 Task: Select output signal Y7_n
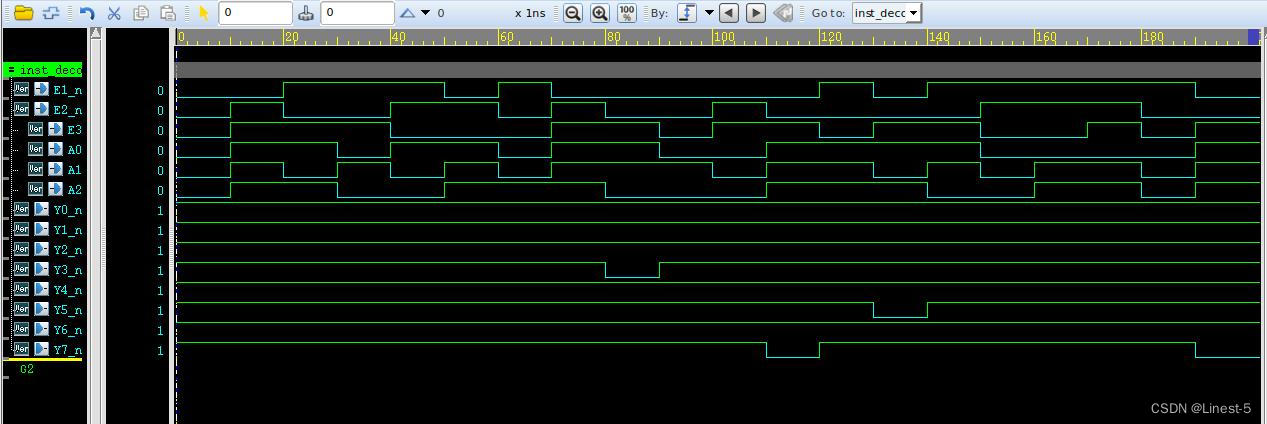point(67,350)
